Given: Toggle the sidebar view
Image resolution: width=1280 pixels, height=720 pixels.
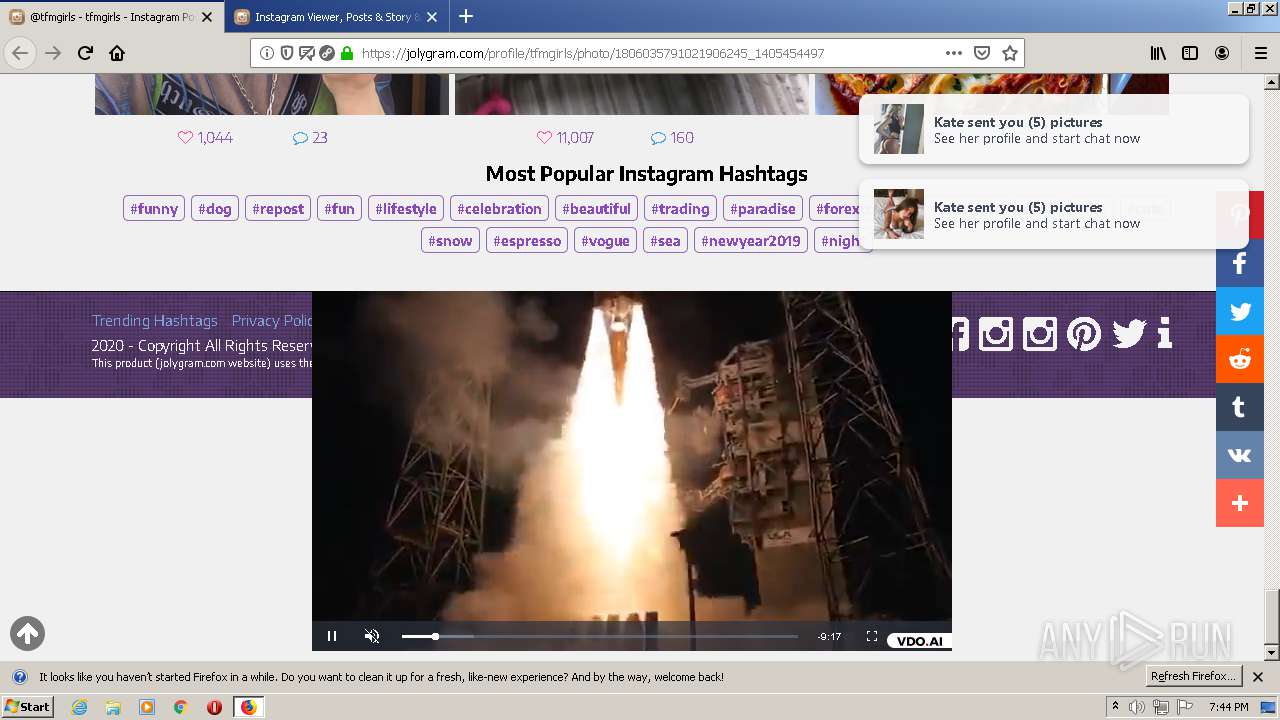Looking at the screenshot, I should pyautogui.click(x=1190, y=53).
